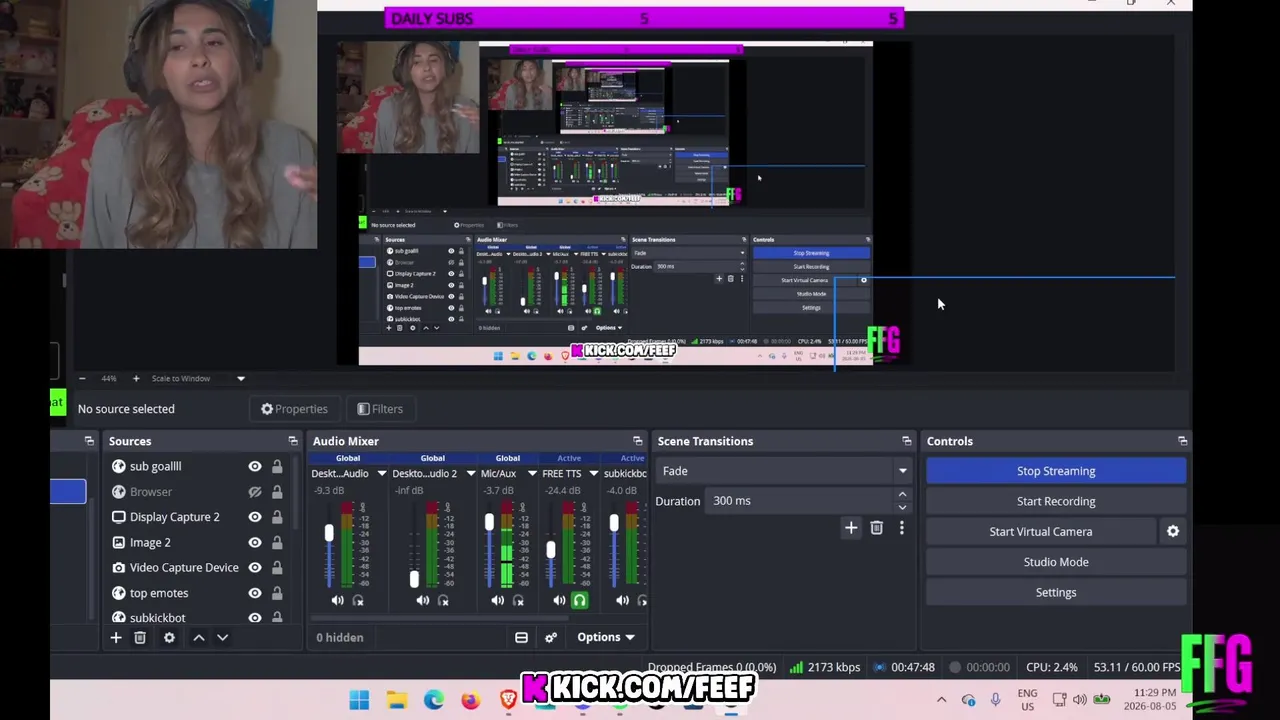The width and height of the screenshot is (1280, 720).
Task: Delete scene transition with trash icon
Action: tap(876, 528)
